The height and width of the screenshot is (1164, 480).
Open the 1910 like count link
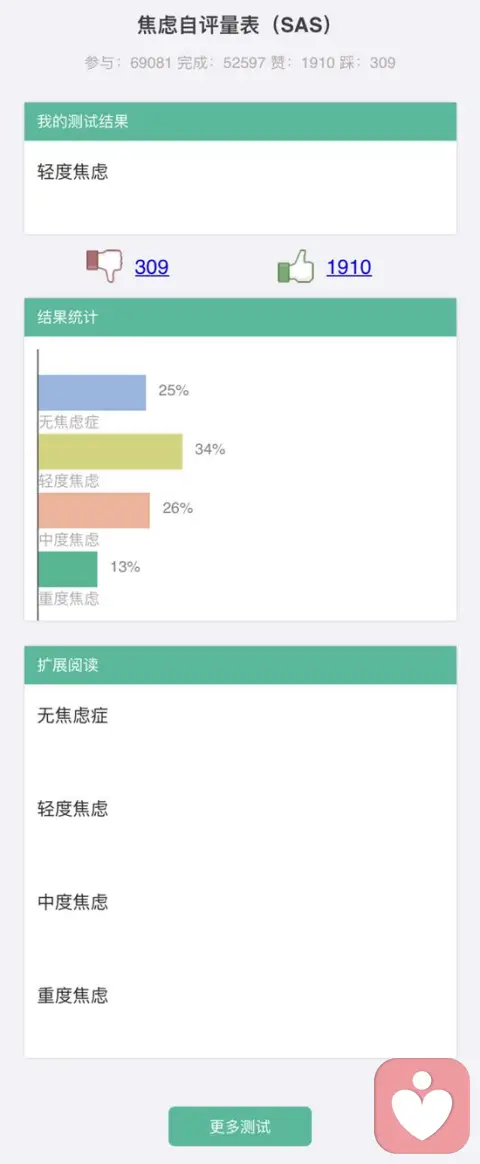(349, 267)
